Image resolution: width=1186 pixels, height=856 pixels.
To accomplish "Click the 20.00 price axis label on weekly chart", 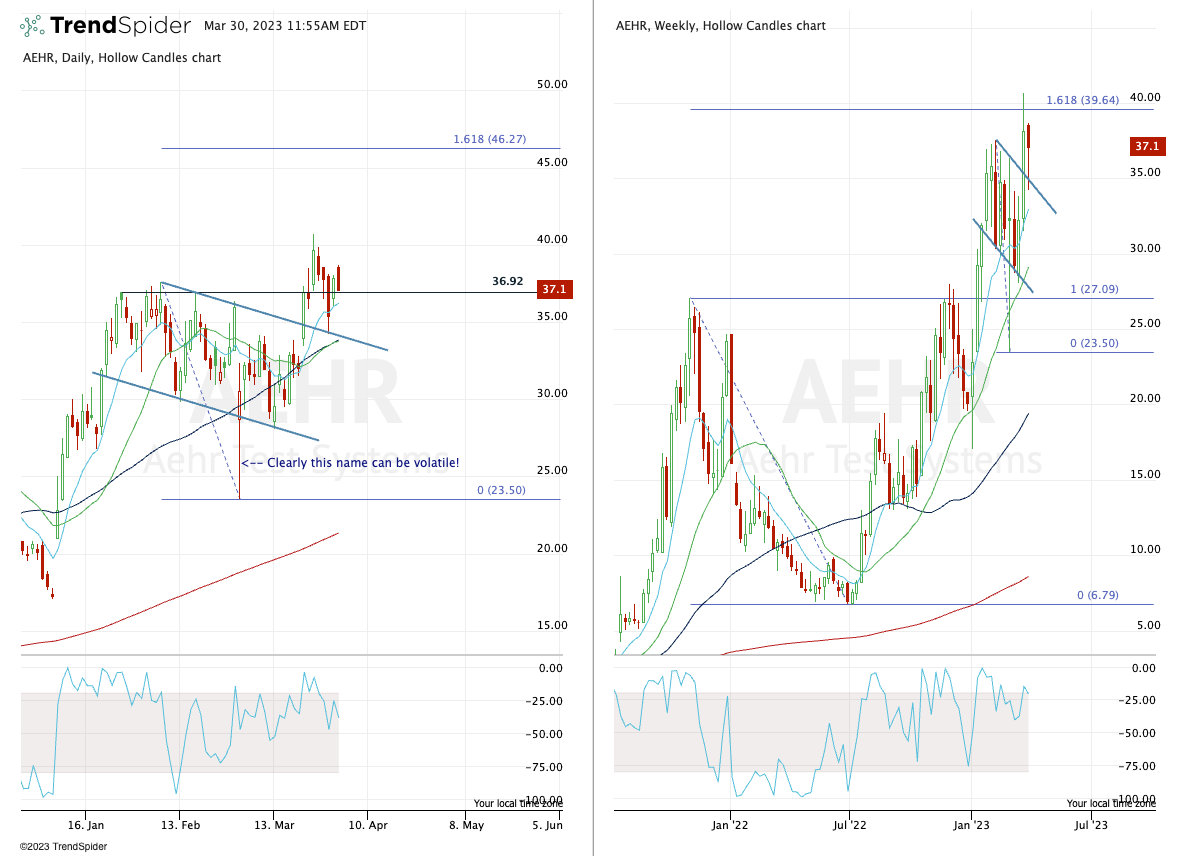I will tap(1145, 399).
